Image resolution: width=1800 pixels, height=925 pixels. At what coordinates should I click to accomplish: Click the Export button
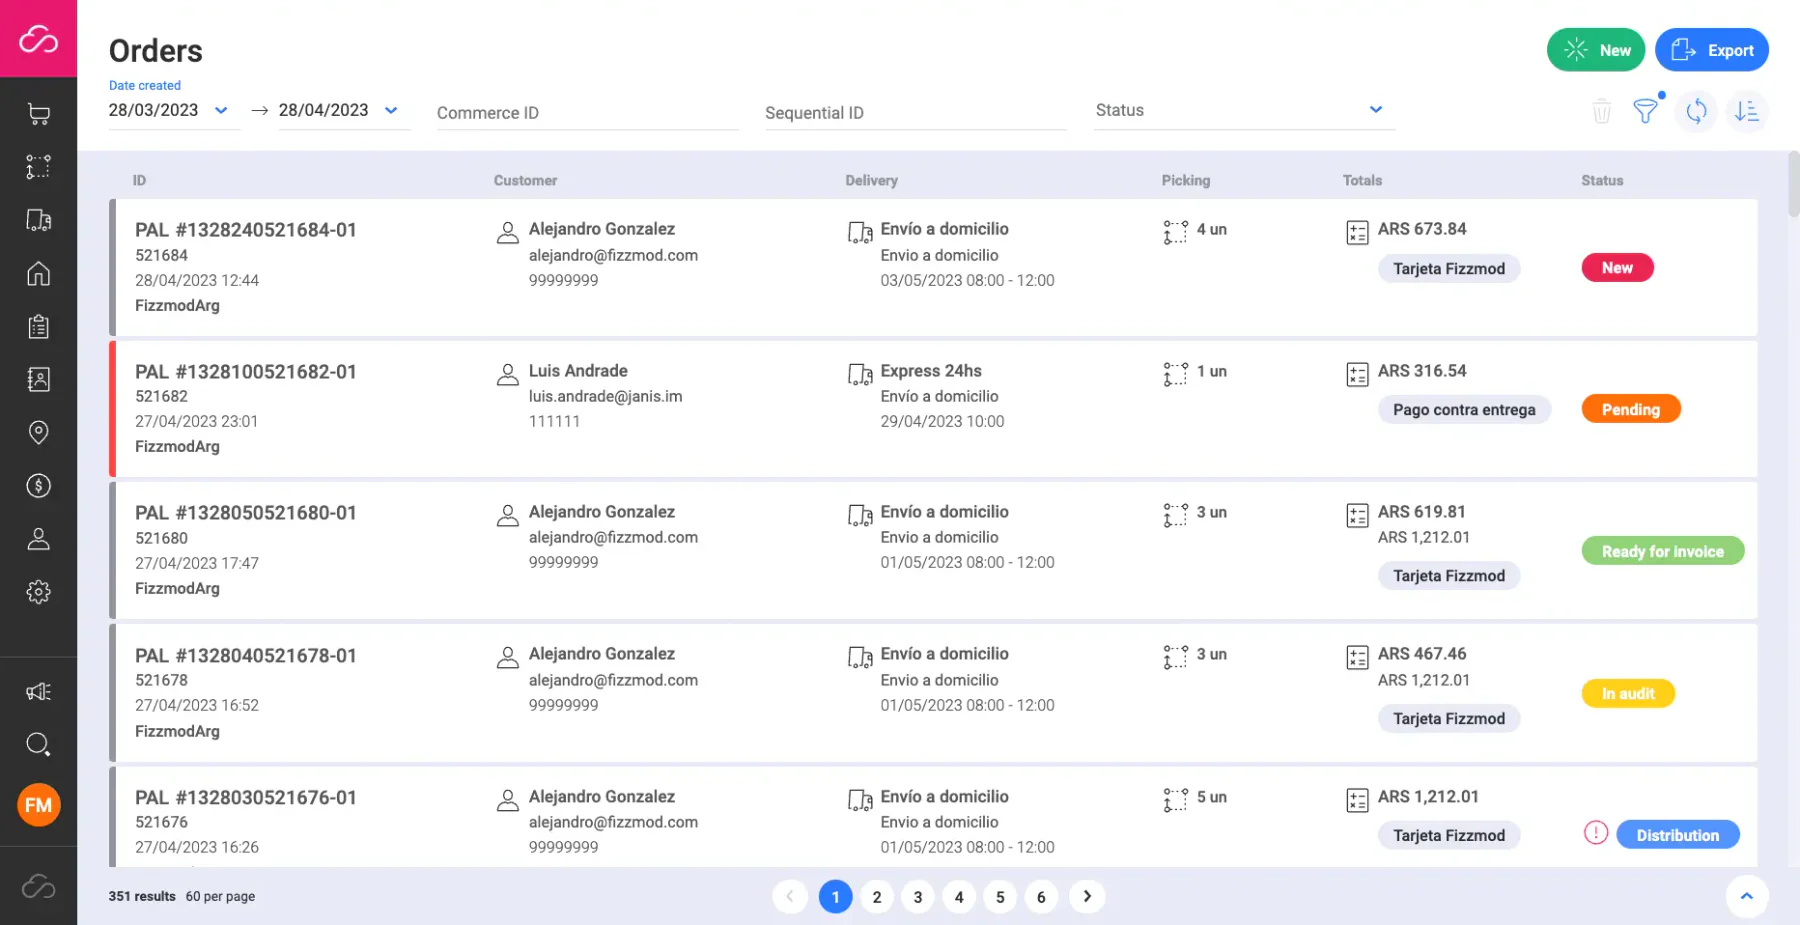pyautogui.click(x=1712, y=50)
